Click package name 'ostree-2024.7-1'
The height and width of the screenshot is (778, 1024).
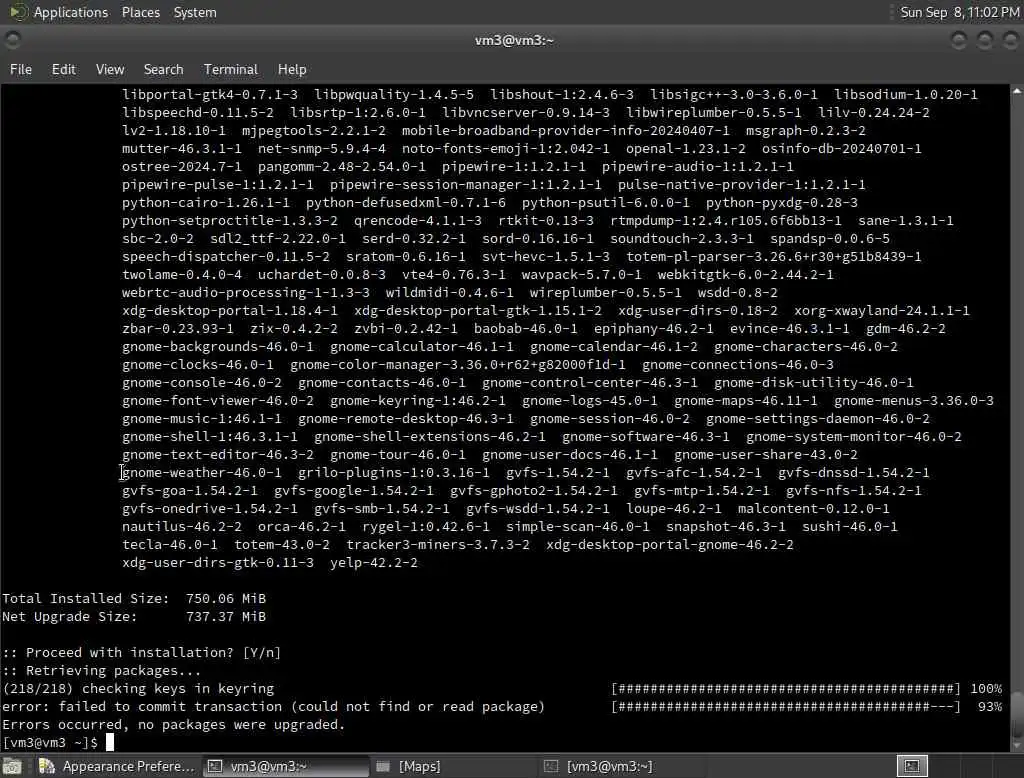[x=182, y=167]
